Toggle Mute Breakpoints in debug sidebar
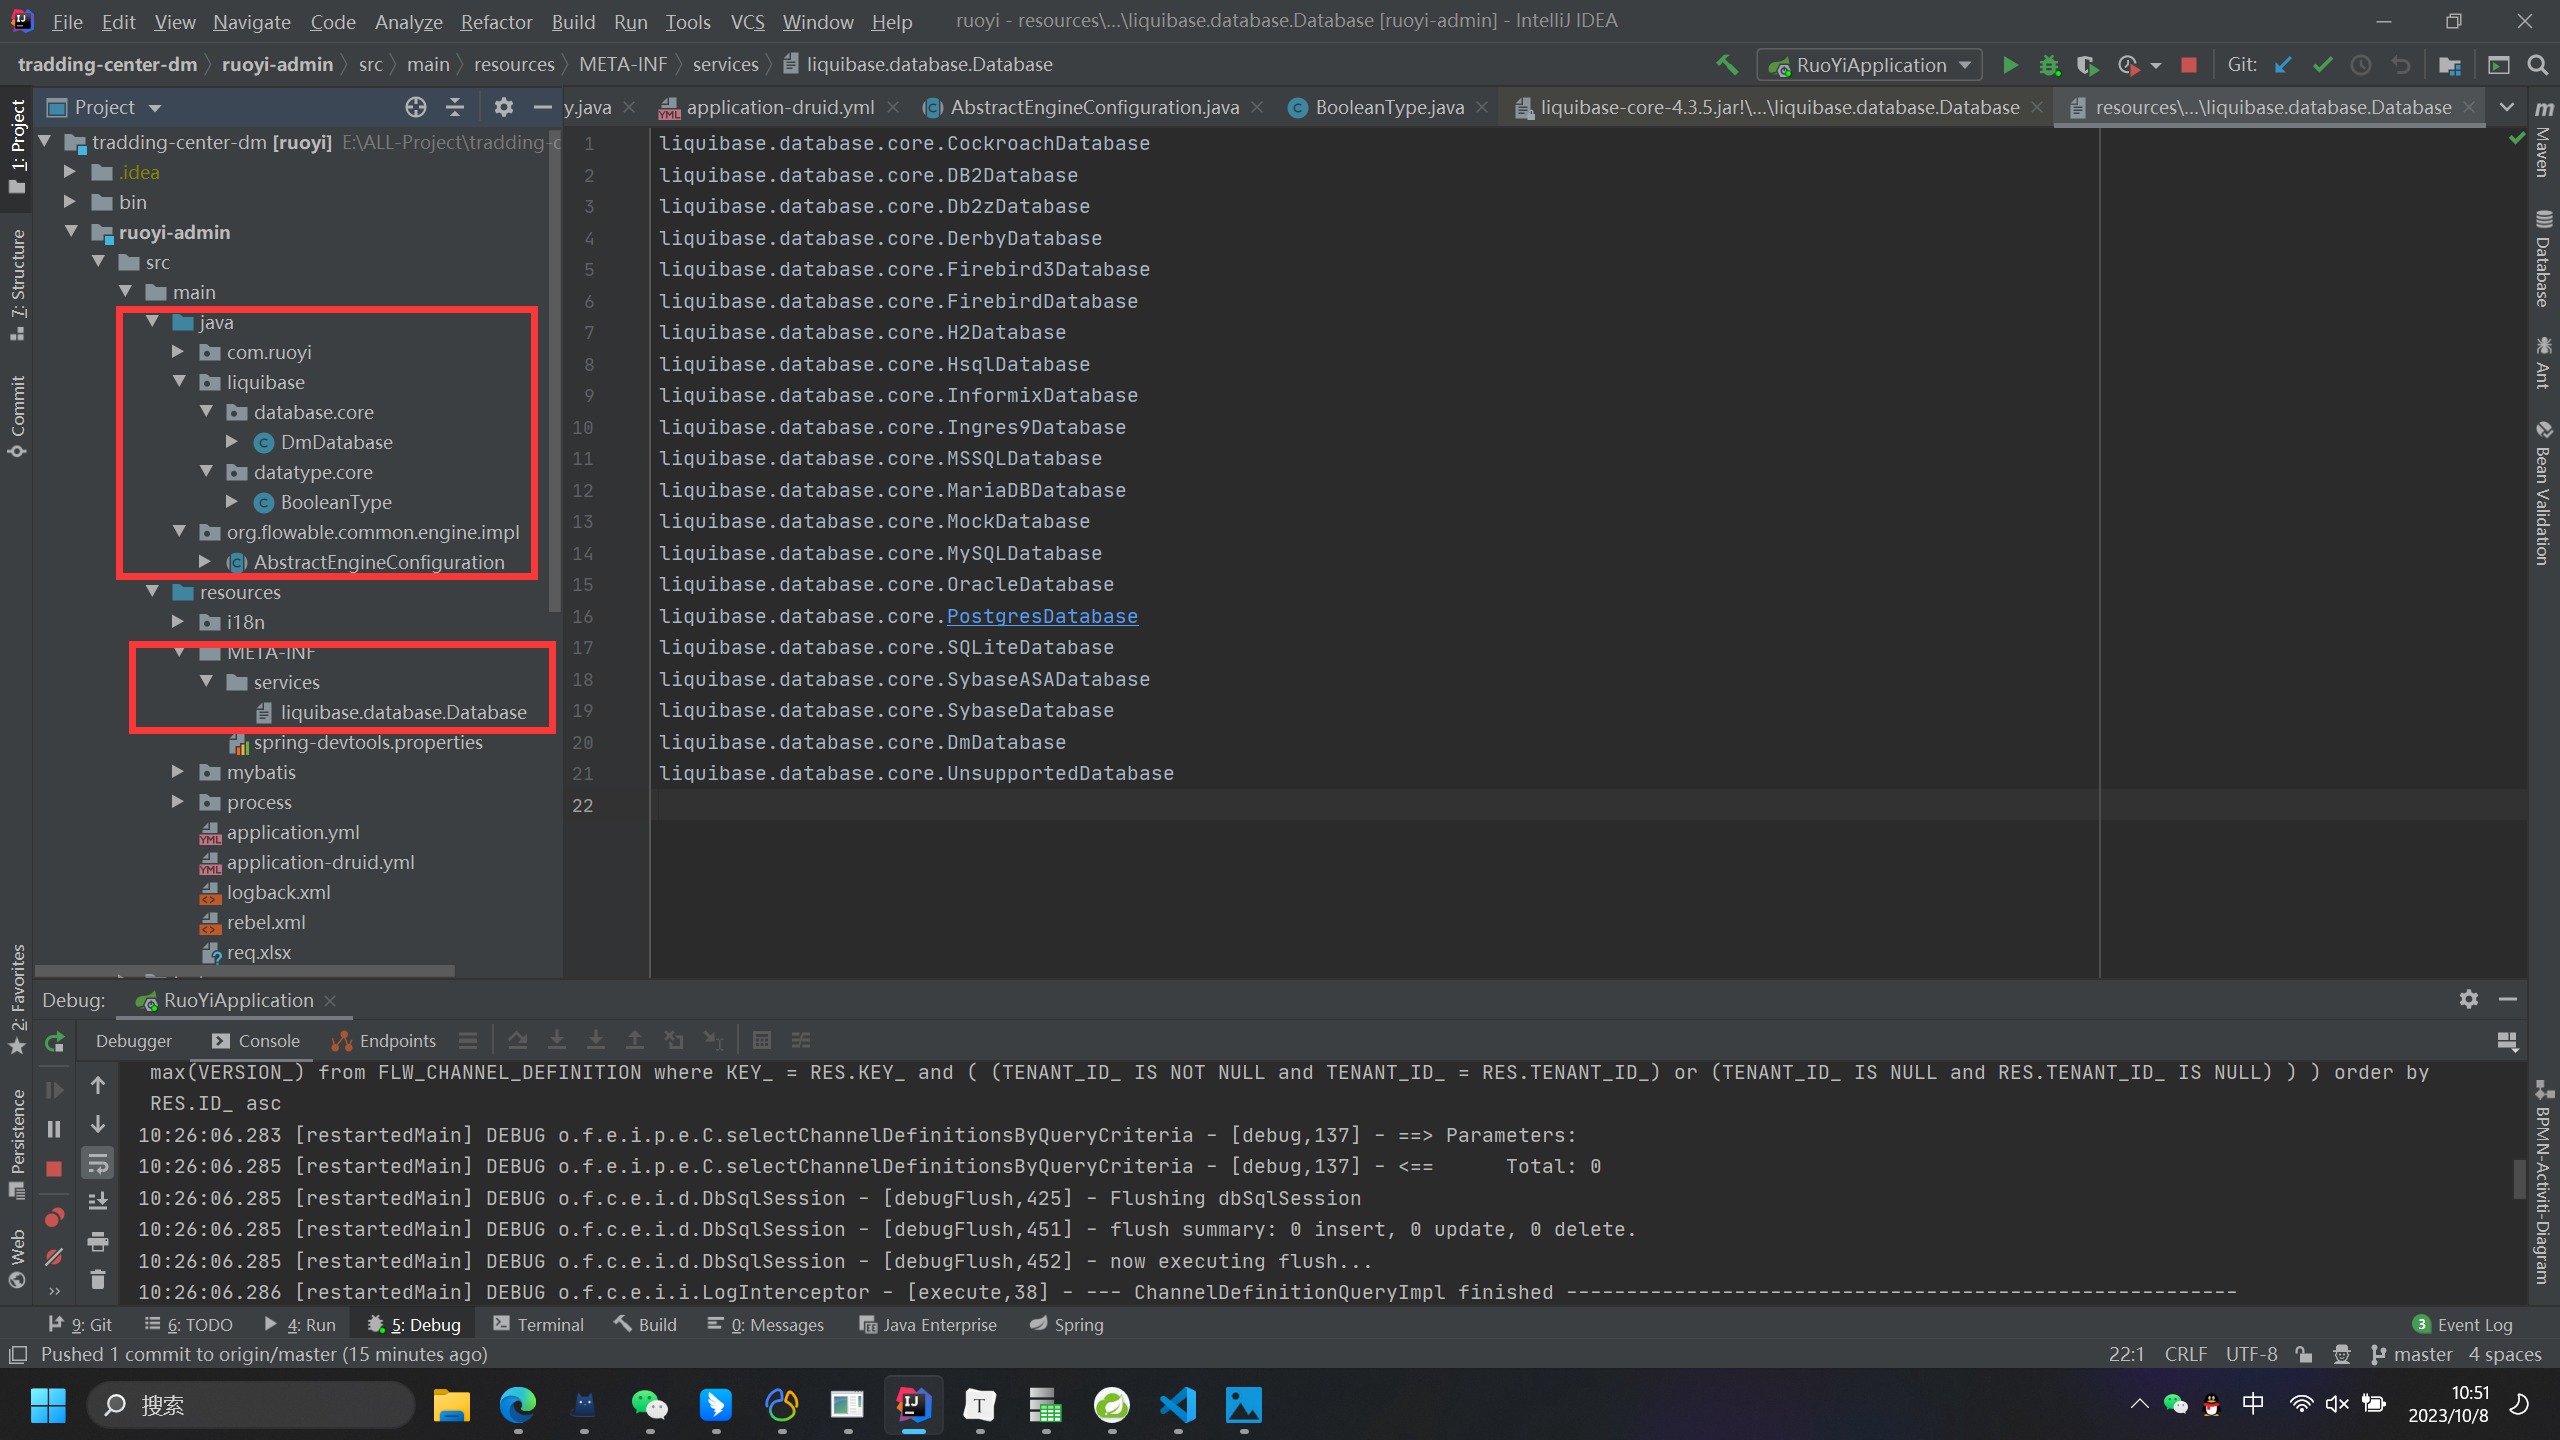This screenshot has width=2560, height=1440. point(55,1256)
